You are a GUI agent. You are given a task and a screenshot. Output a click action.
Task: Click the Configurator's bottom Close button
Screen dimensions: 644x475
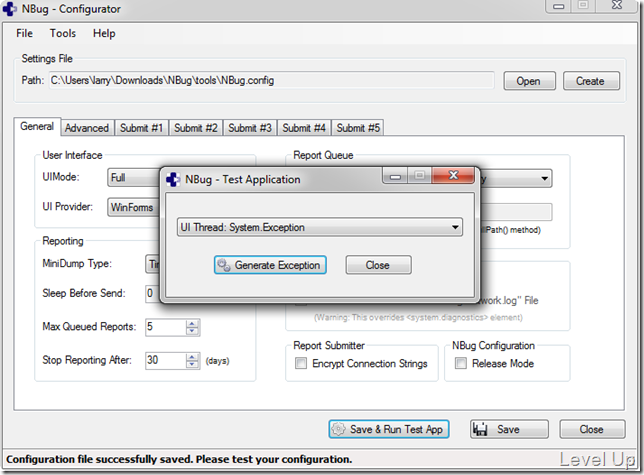592,429
